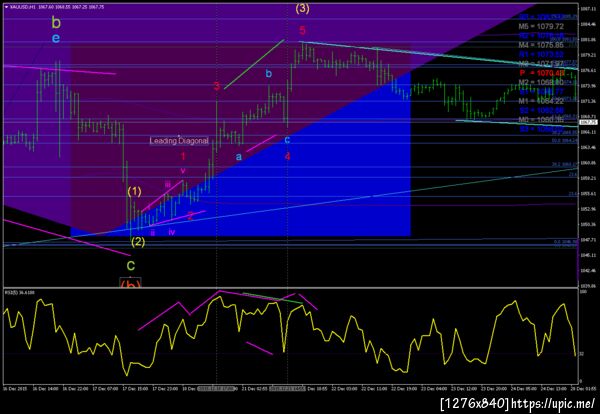600x414 pixels.
Task: Click the RSI indicator label in the lower panel
Action: pos(14,292)
